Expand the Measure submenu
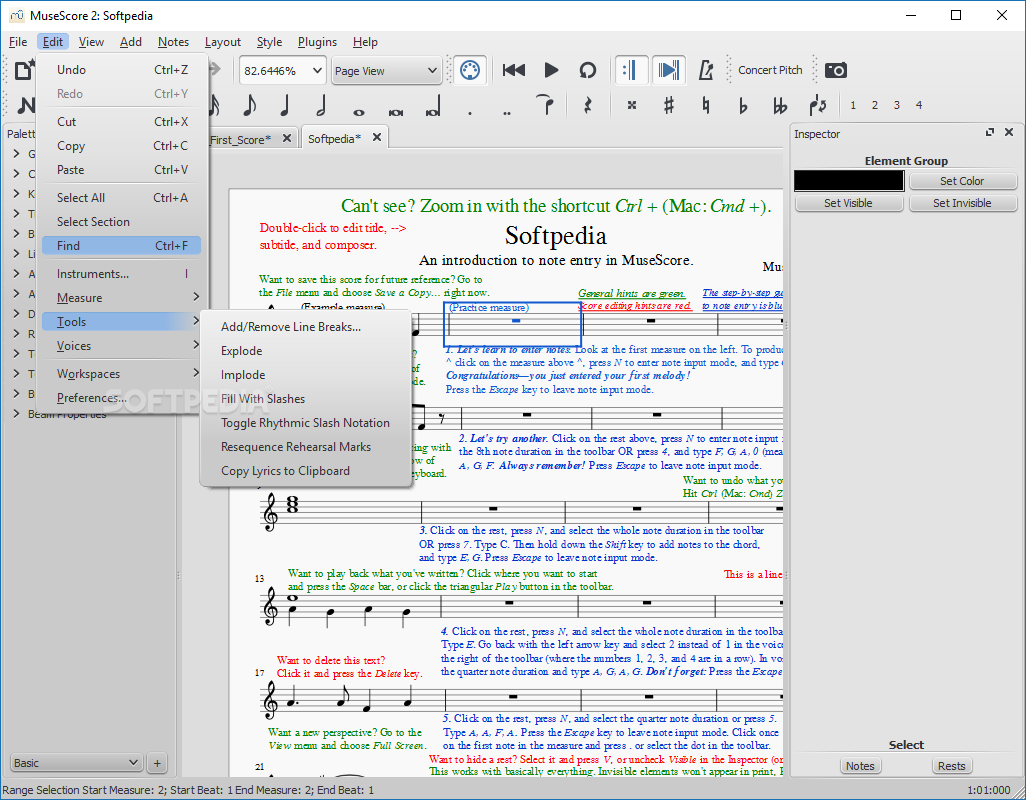Viewport: 1026px width, 800px height. 121,298
